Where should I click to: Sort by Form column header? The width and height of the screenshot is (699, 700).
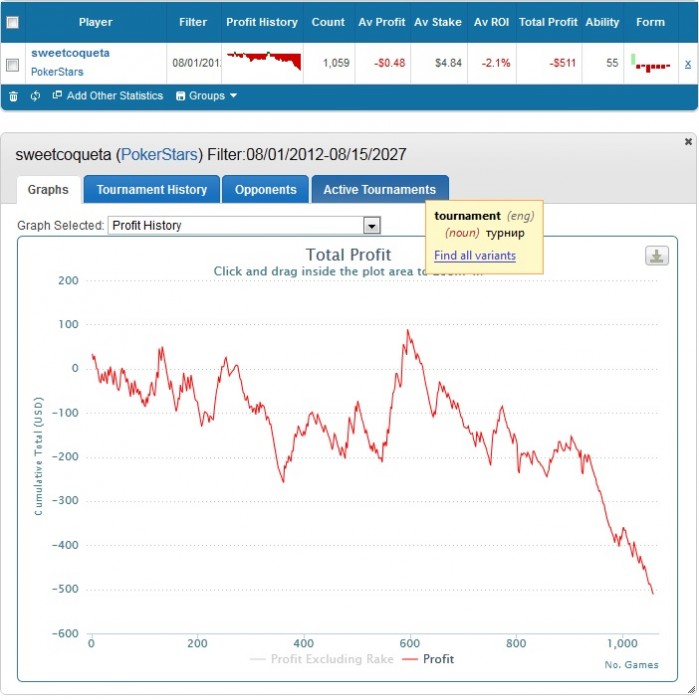pos(650,22)
